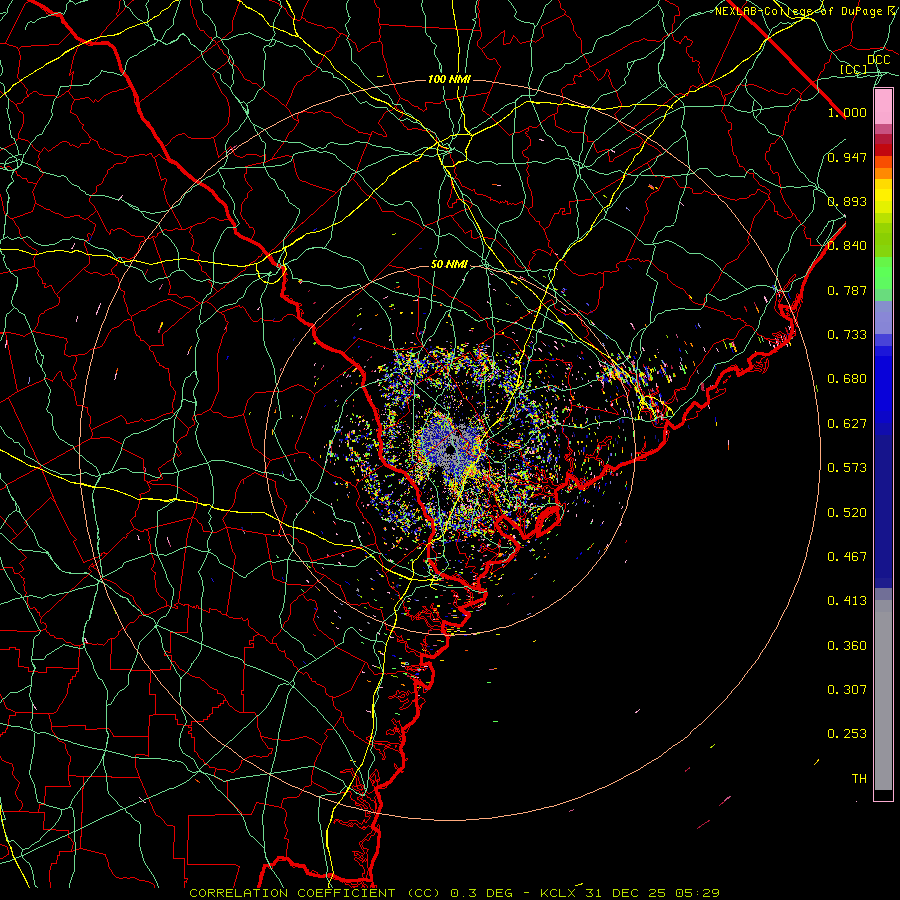Click the 0.680 legend value
The height and width of the screenshot is (900, 900).
tap(847, 379)
